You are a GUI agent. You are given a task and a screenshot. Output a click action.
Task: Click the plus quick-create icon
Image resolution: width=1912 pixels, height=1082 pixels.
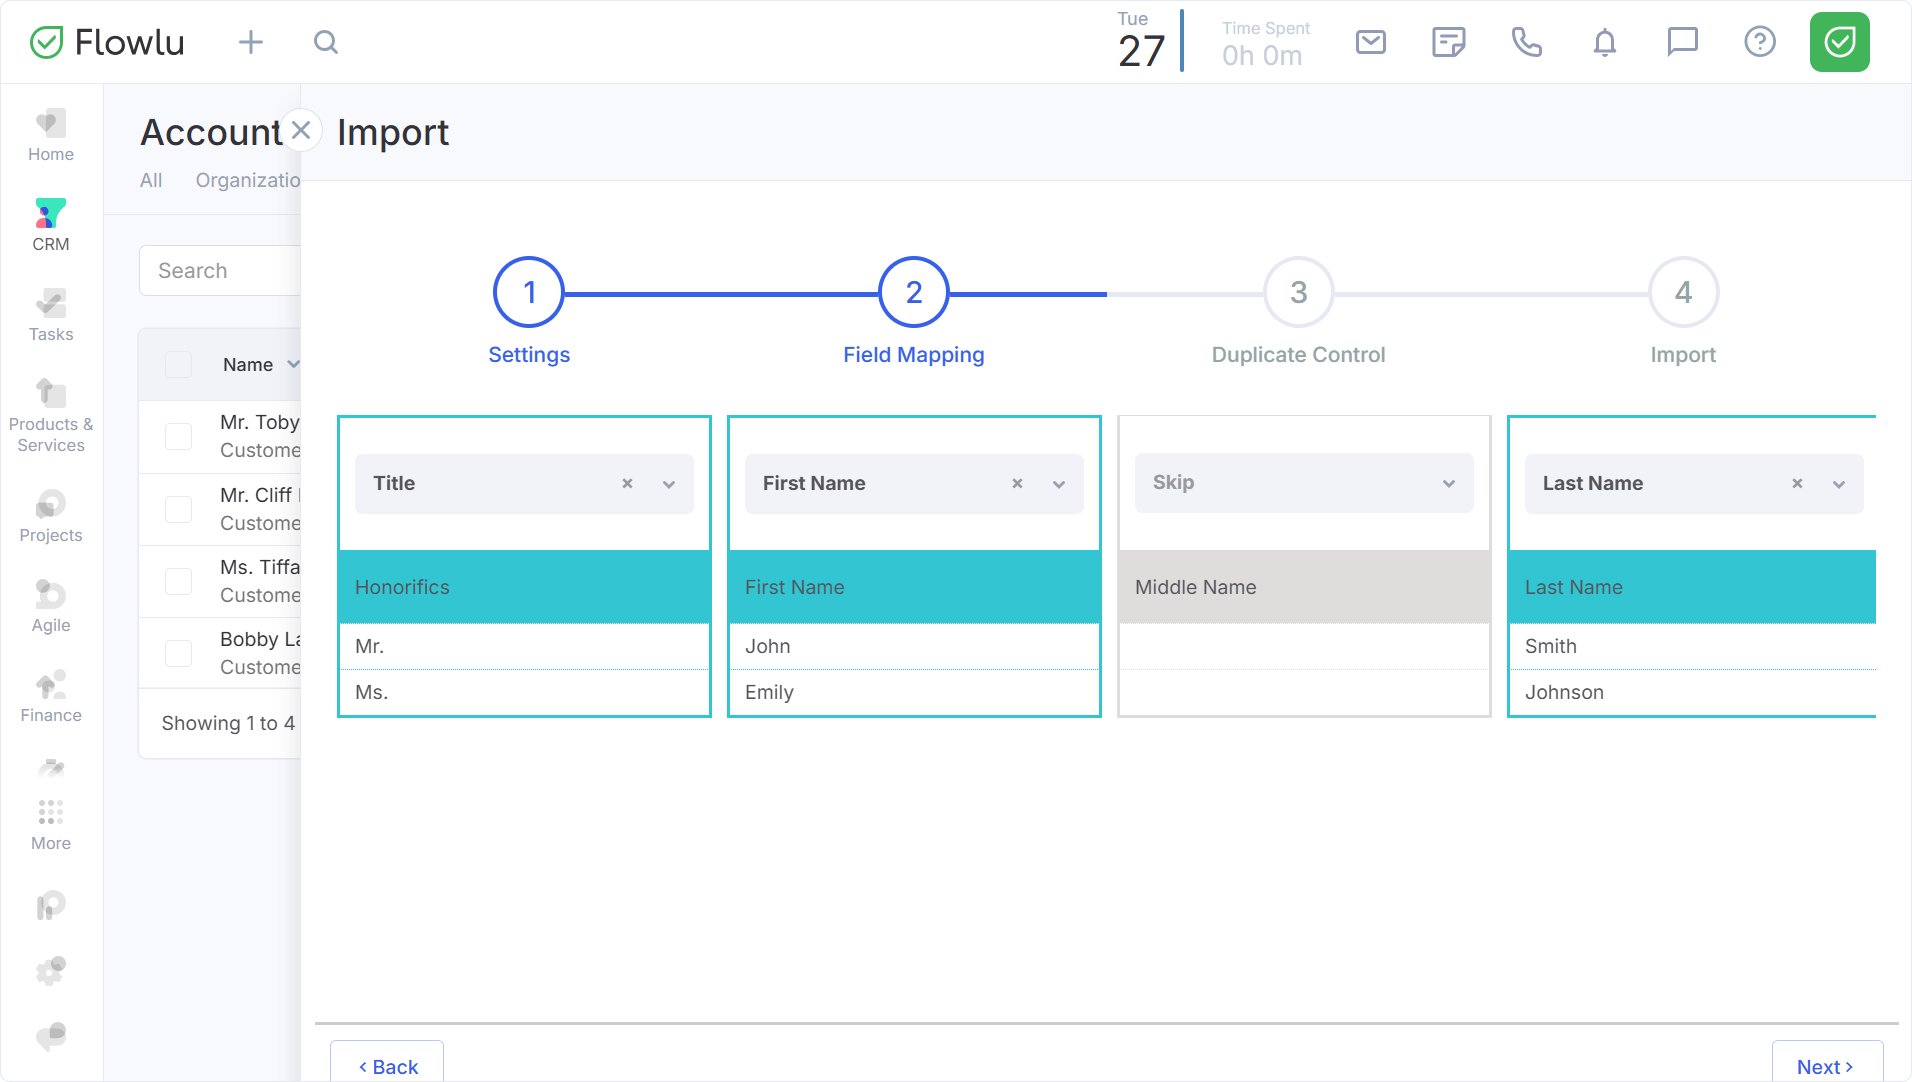click(x=251, y=42)
